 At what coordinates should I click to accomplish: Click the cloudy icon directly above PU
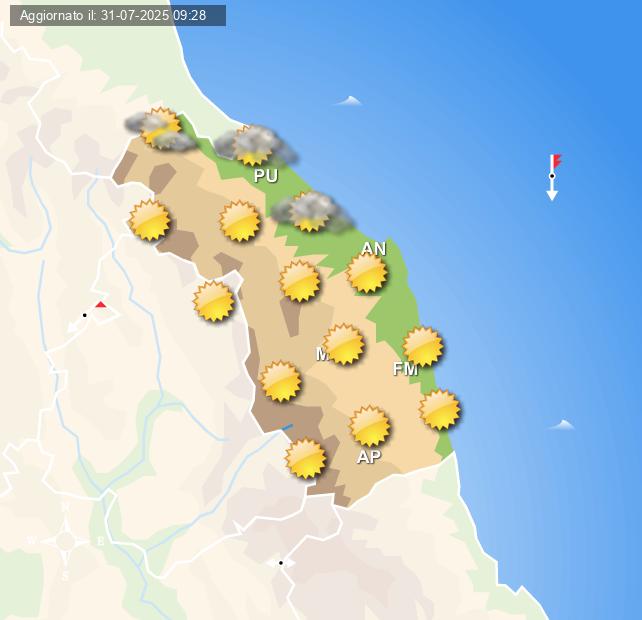tap(255, 145)
